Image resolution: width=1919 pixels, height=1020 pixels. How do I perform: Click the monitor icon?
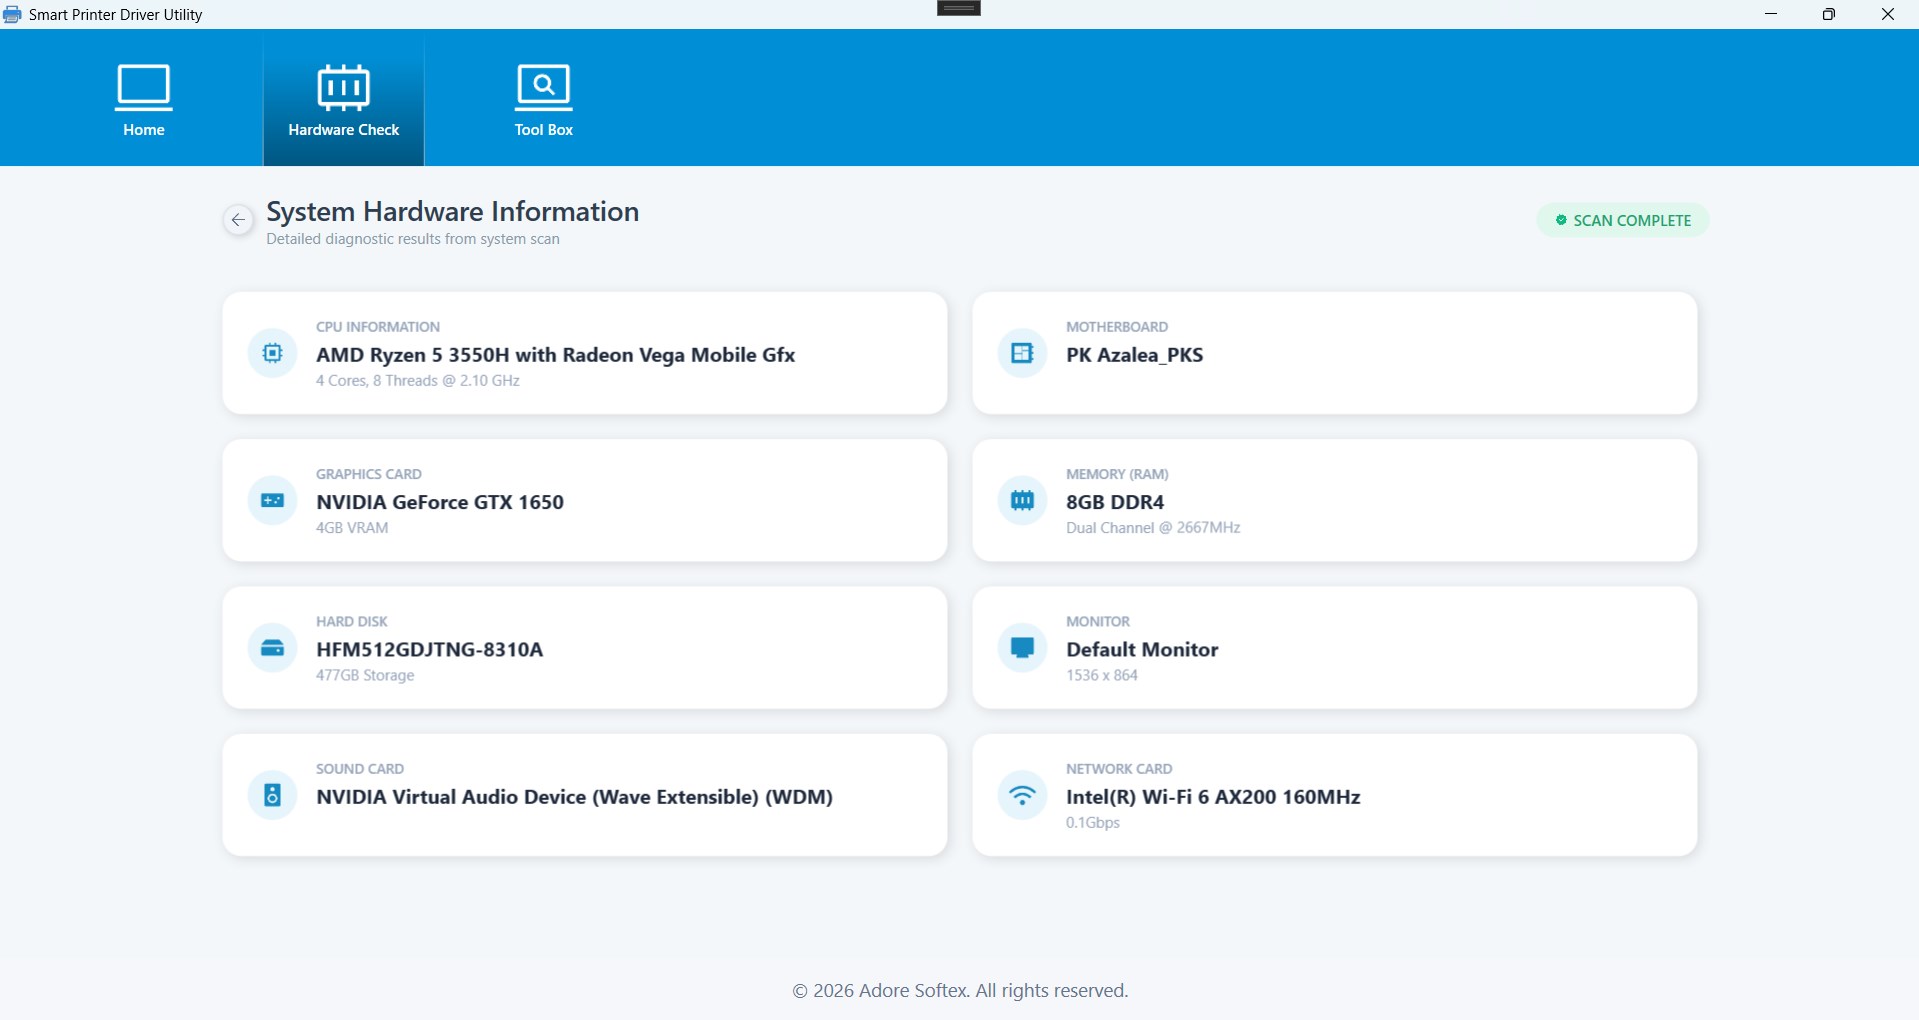(x=1022, y=648)
